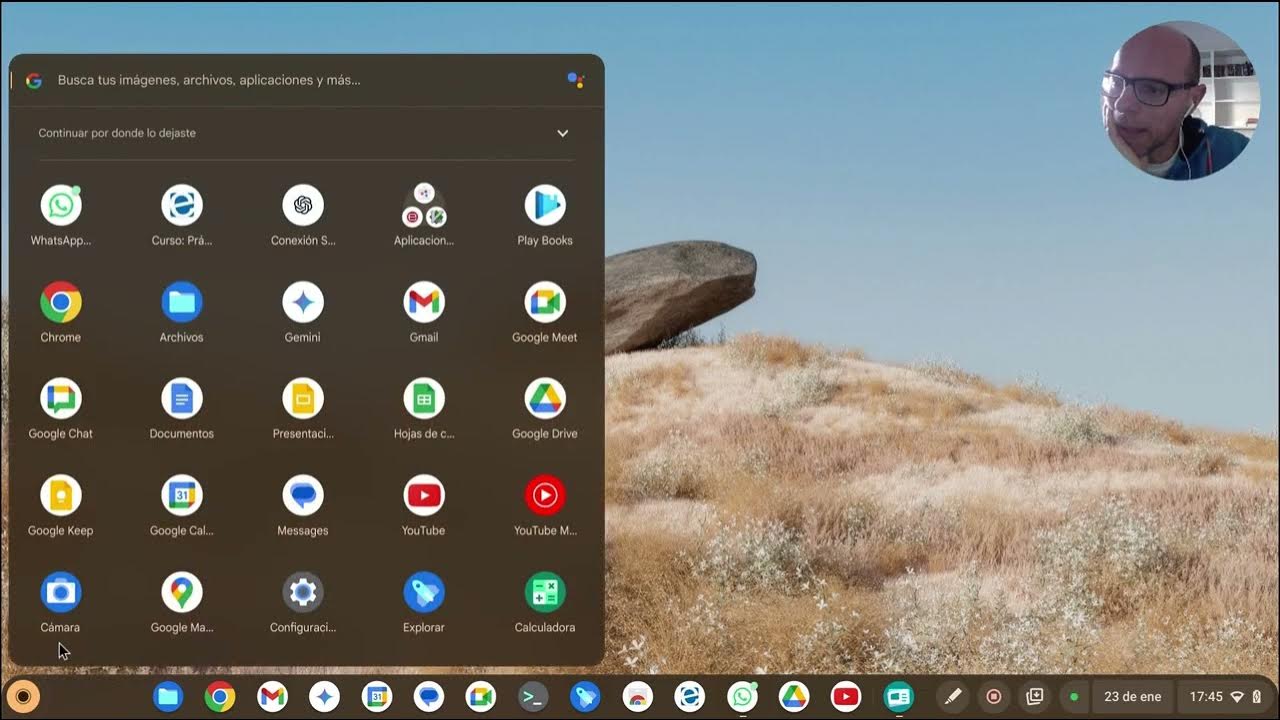The height and width of the screenshot is (720, 1280).
Task: Open the 'Curso: Prá...' app in launcher
Action: [x=182, y=205]
